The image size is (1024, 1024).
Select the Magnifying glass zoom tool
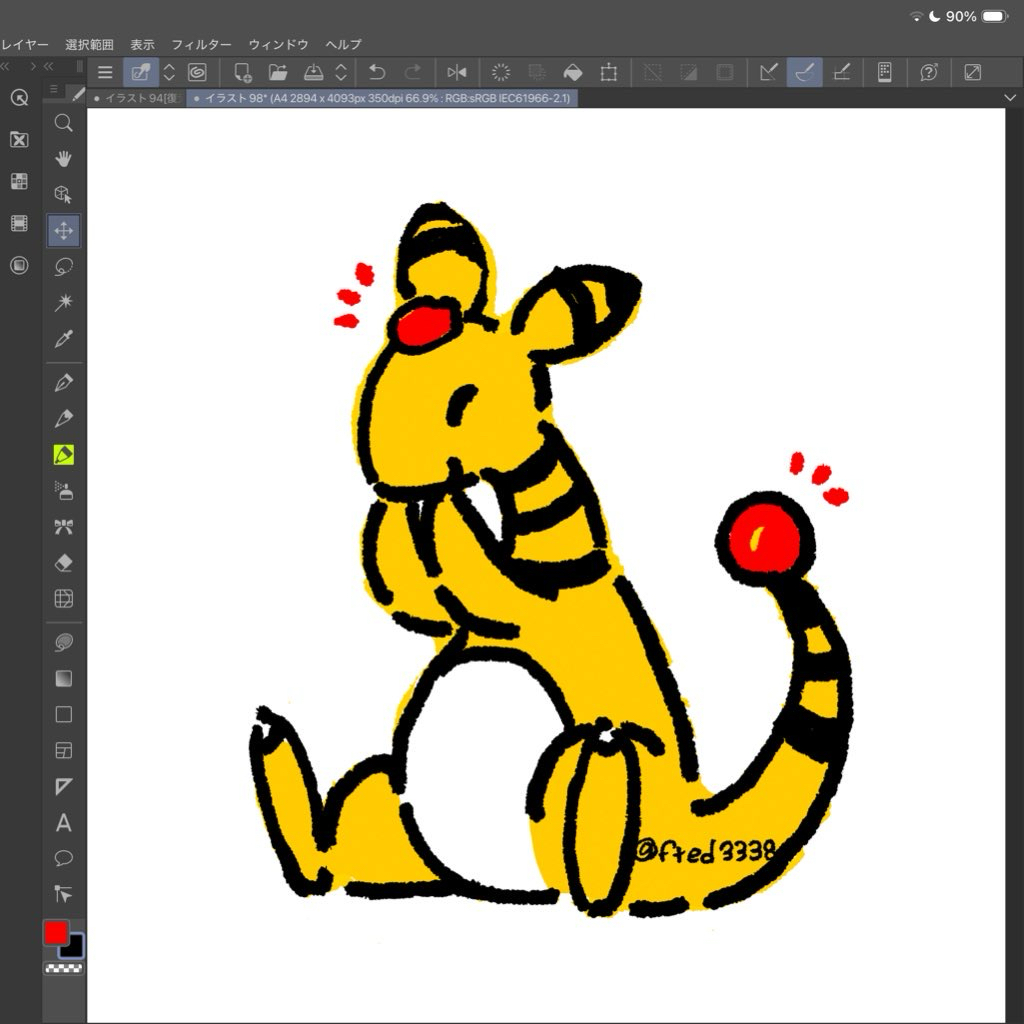pyautogui.click(x=63, y=123)
